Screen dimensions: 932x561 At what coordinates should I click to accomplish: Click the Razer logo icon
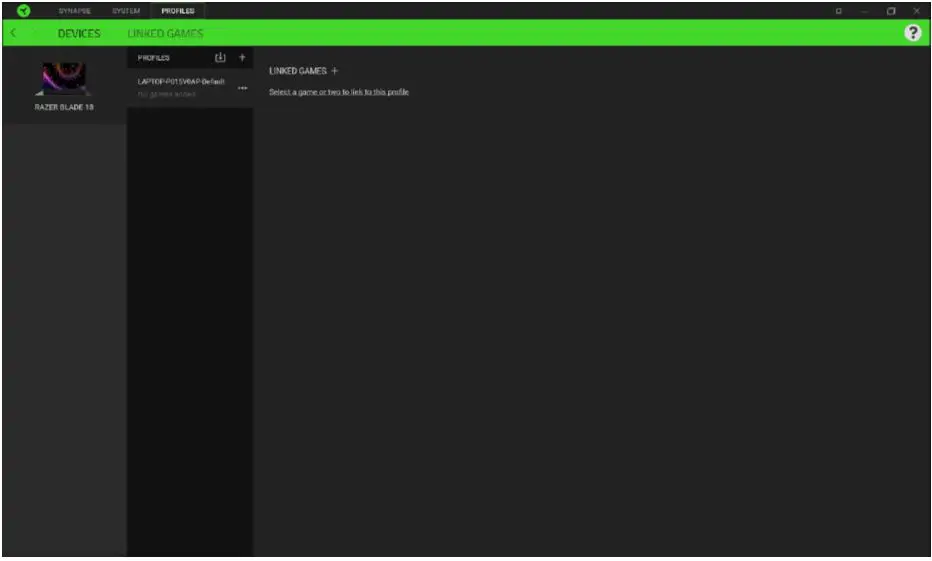(23, 11)
